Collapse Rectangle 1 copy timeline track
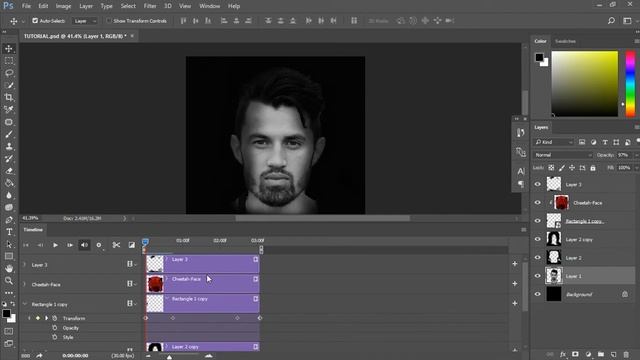This screenshot has width=640, height=360. click(x=24, y=304)
